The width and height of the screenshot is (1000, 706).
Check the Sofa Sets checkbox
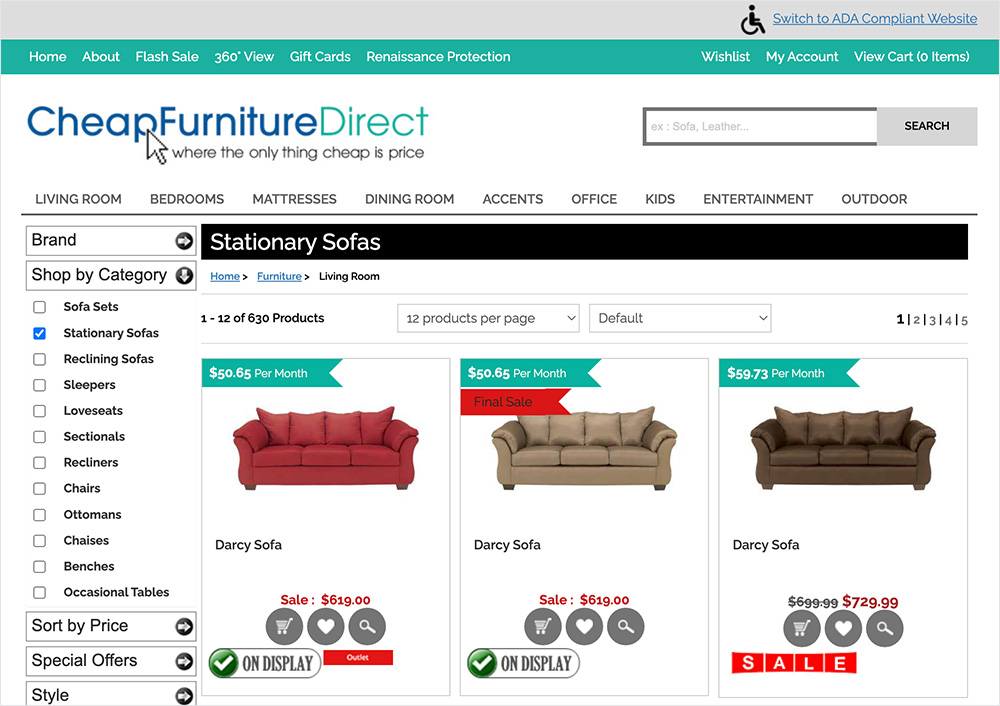40,307
